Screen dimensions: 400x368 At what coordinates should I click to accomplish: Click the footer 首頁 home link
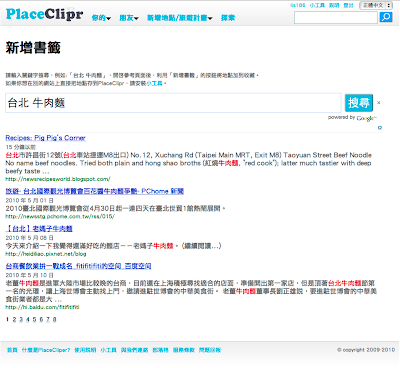click(12, 350)
